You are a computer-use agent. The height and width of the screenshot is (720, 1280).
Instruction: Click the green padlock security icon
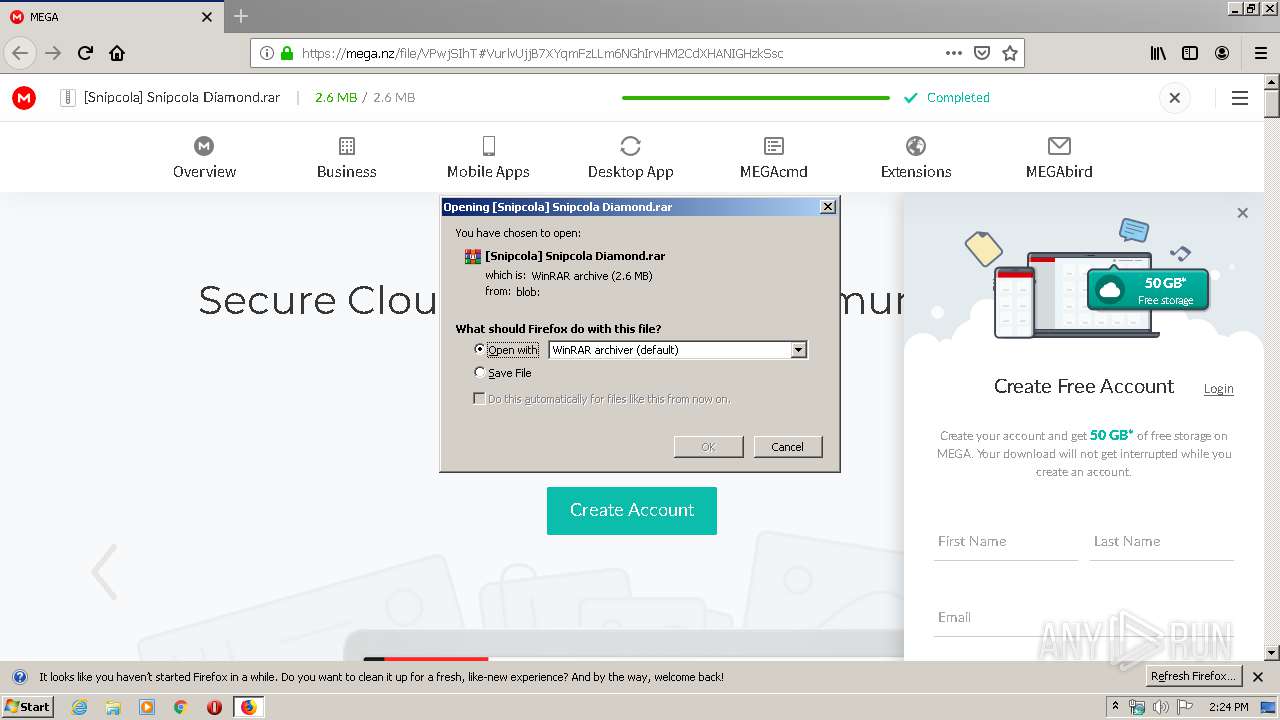tap(287, 53)
